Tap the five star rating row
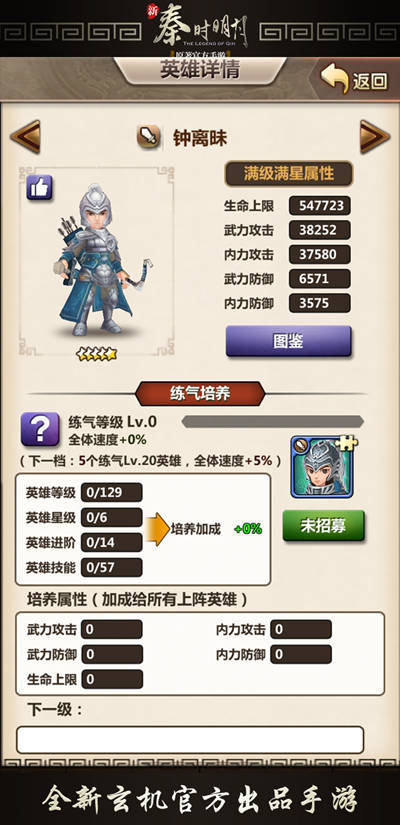Viewport: 400px width, 825px height. click(96, 354)
